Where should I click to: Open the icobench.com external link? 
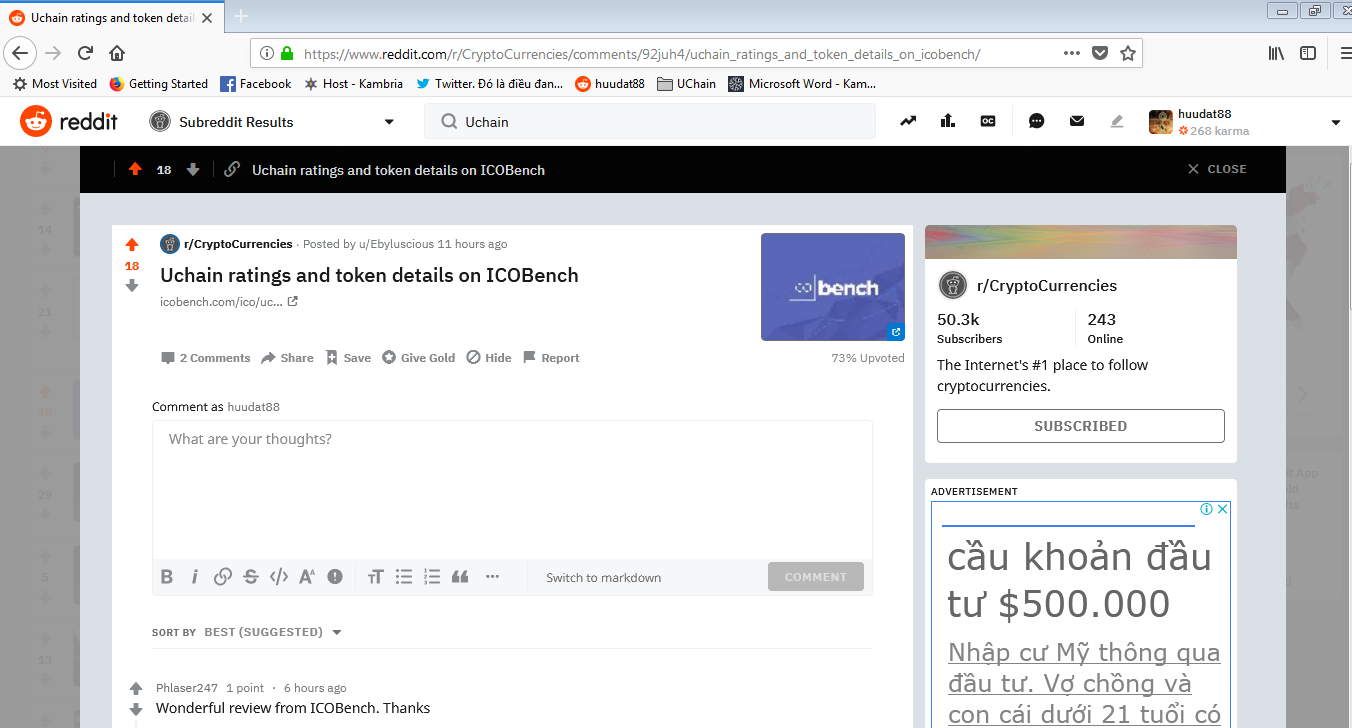click(229, 302)
